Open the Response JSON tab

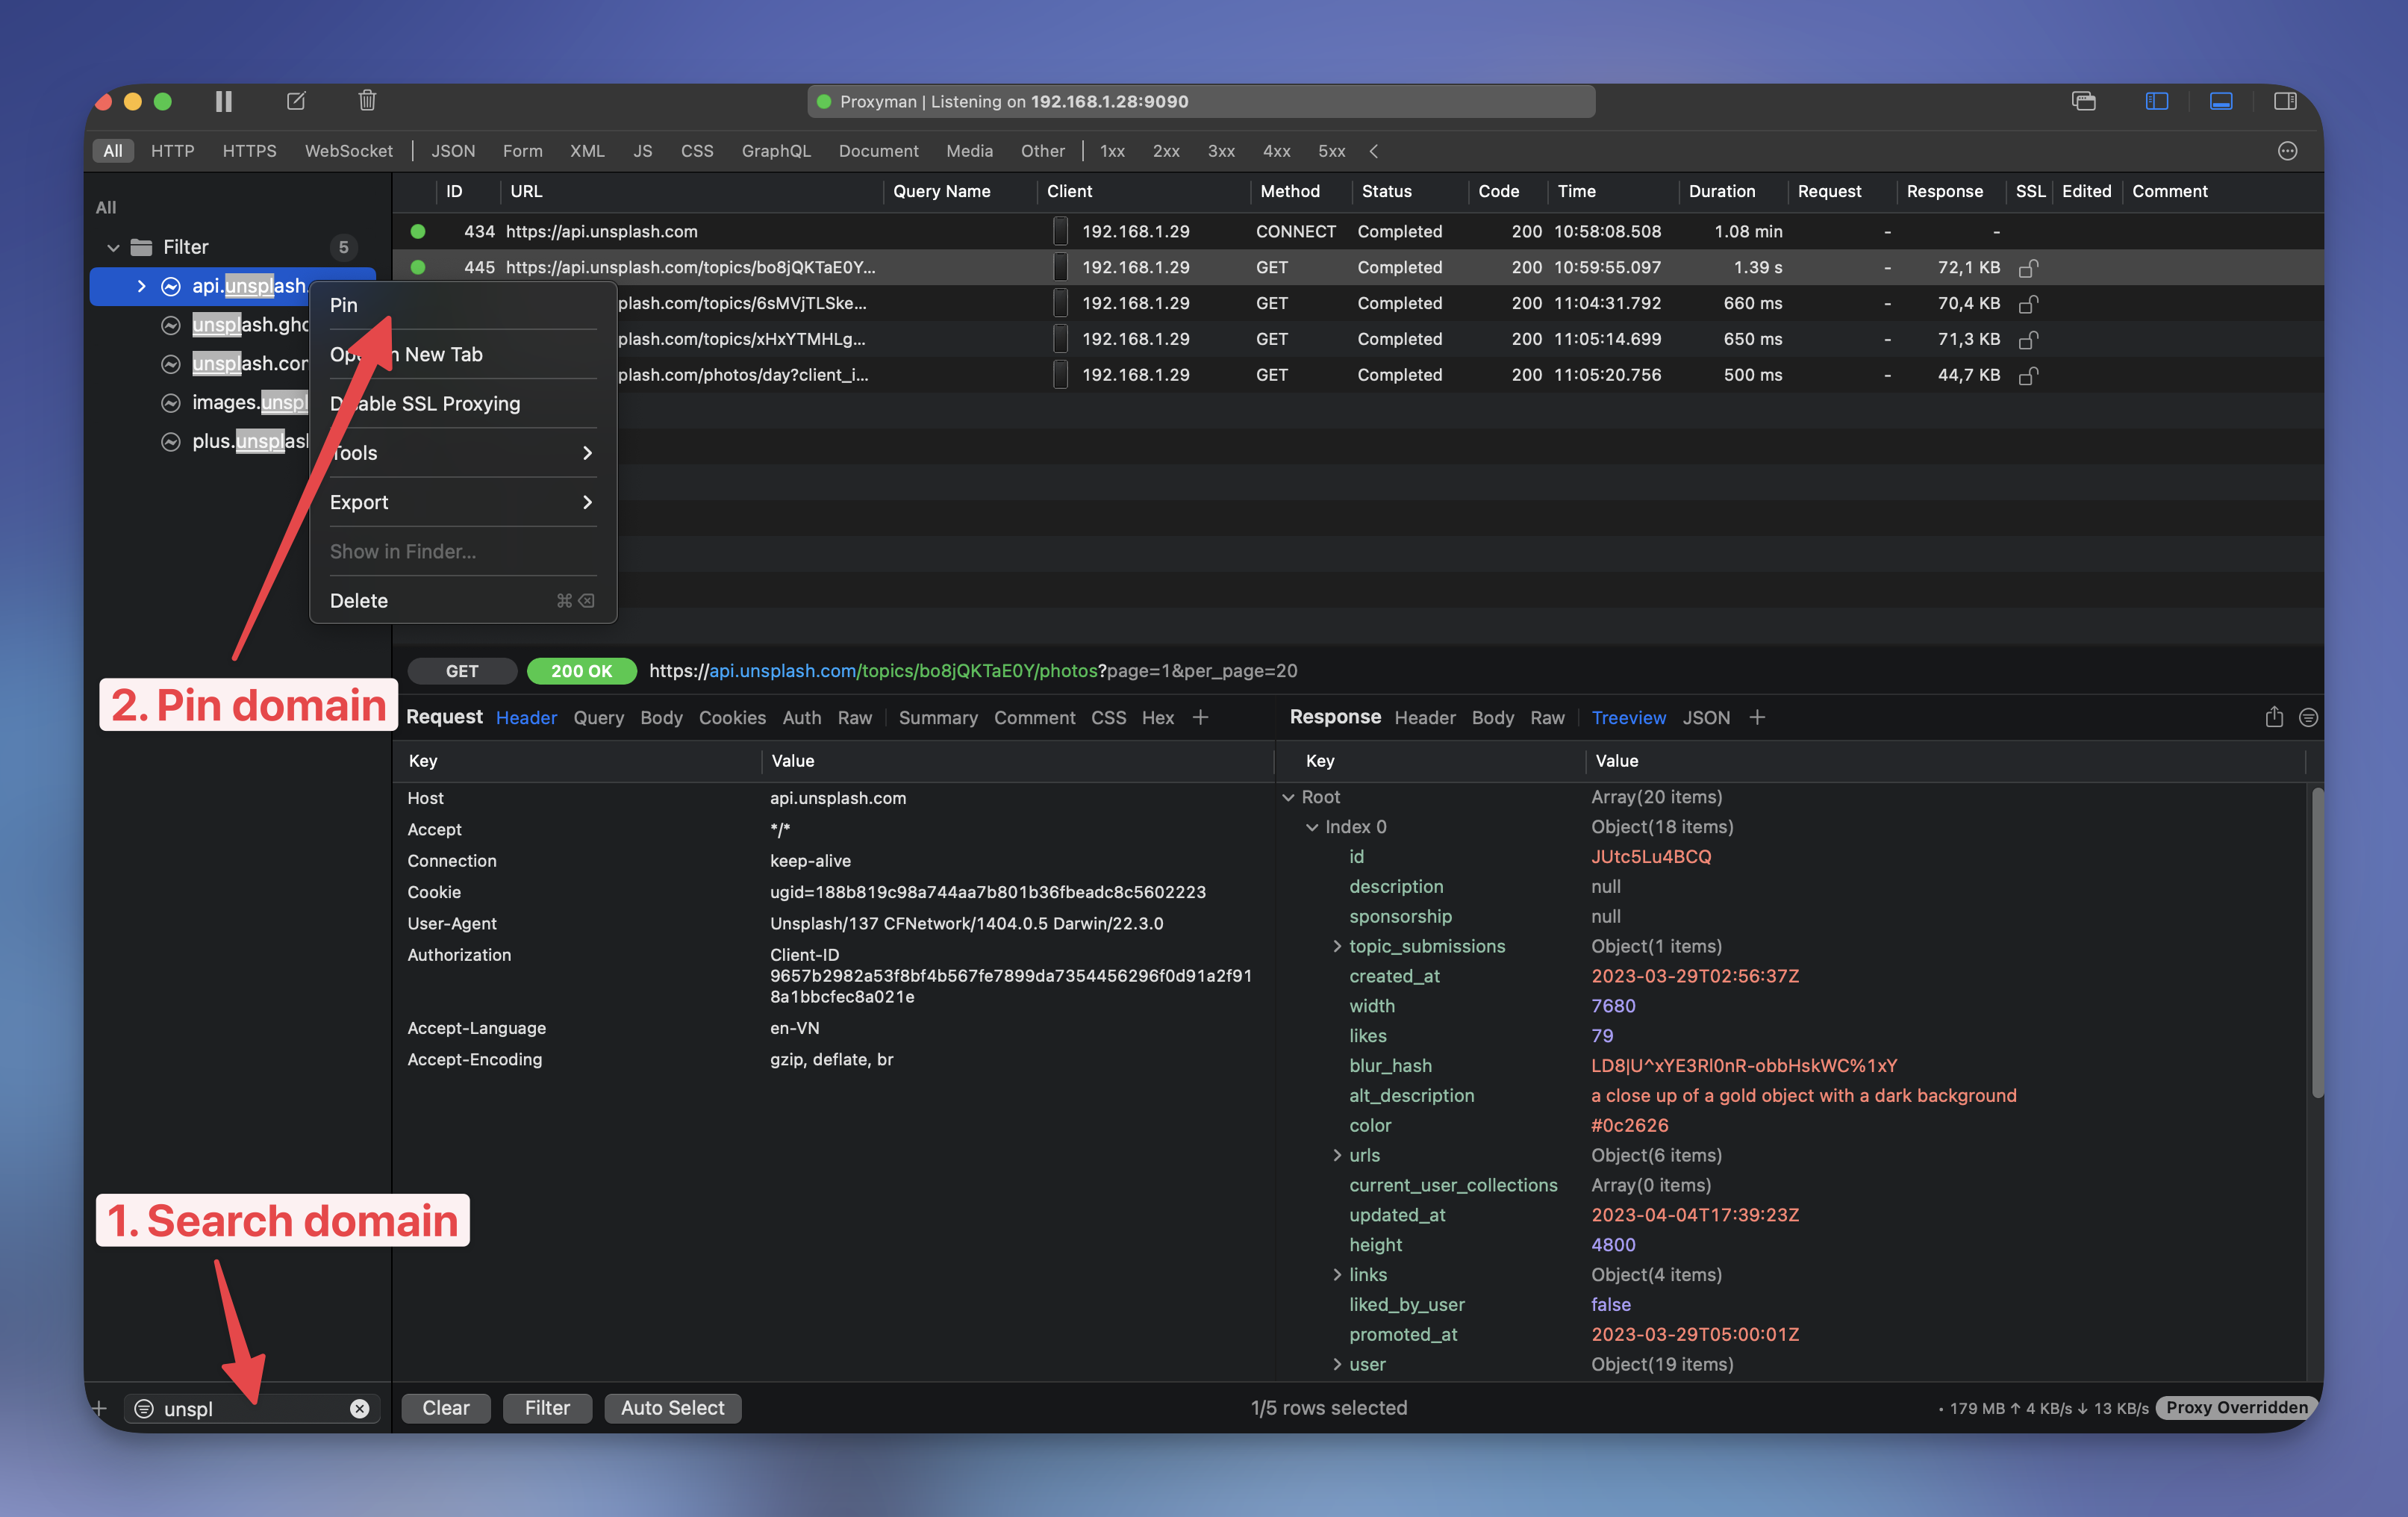tap(1706, 717)
